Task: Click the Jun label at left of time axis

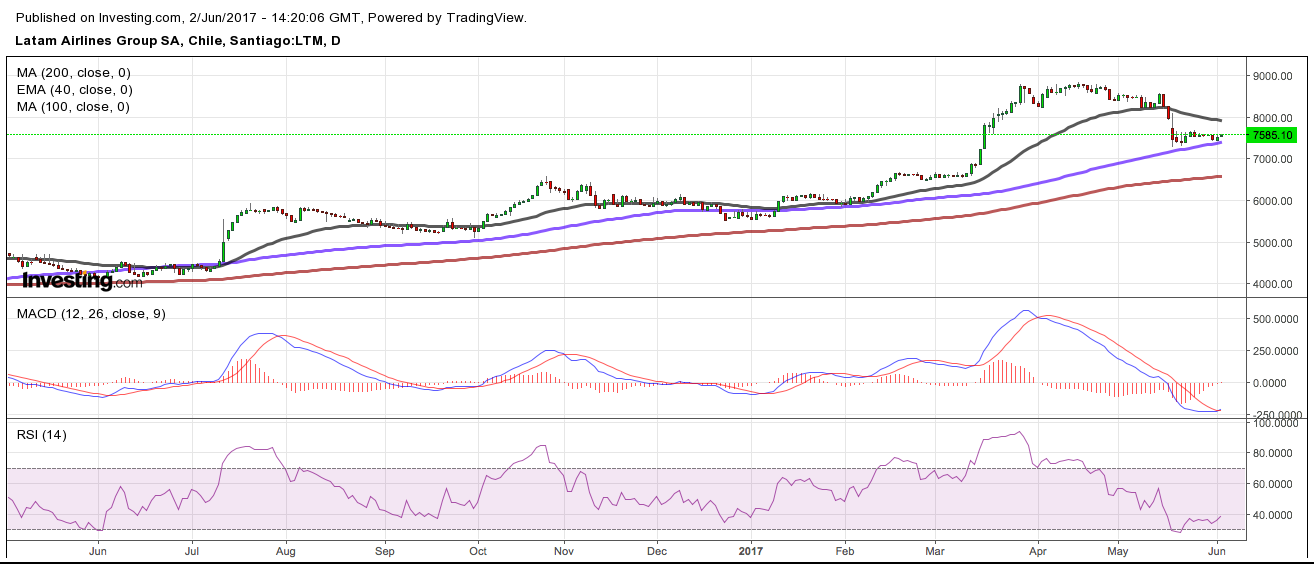Action: click(98, 550)
